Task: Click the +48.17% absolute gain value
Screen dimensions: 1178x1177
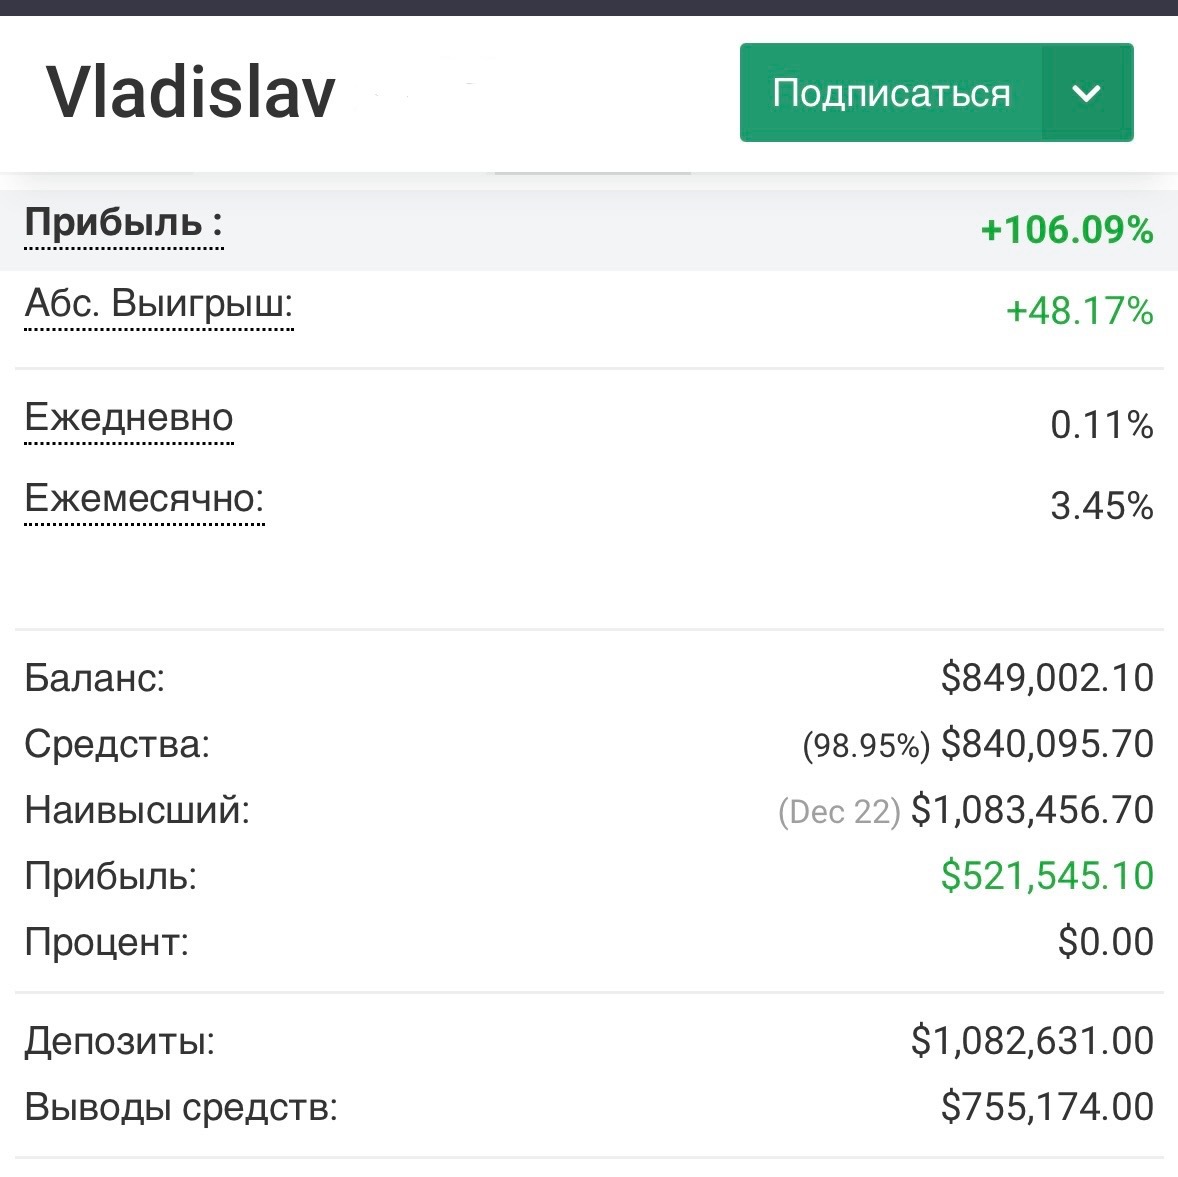Action: 1080,311
